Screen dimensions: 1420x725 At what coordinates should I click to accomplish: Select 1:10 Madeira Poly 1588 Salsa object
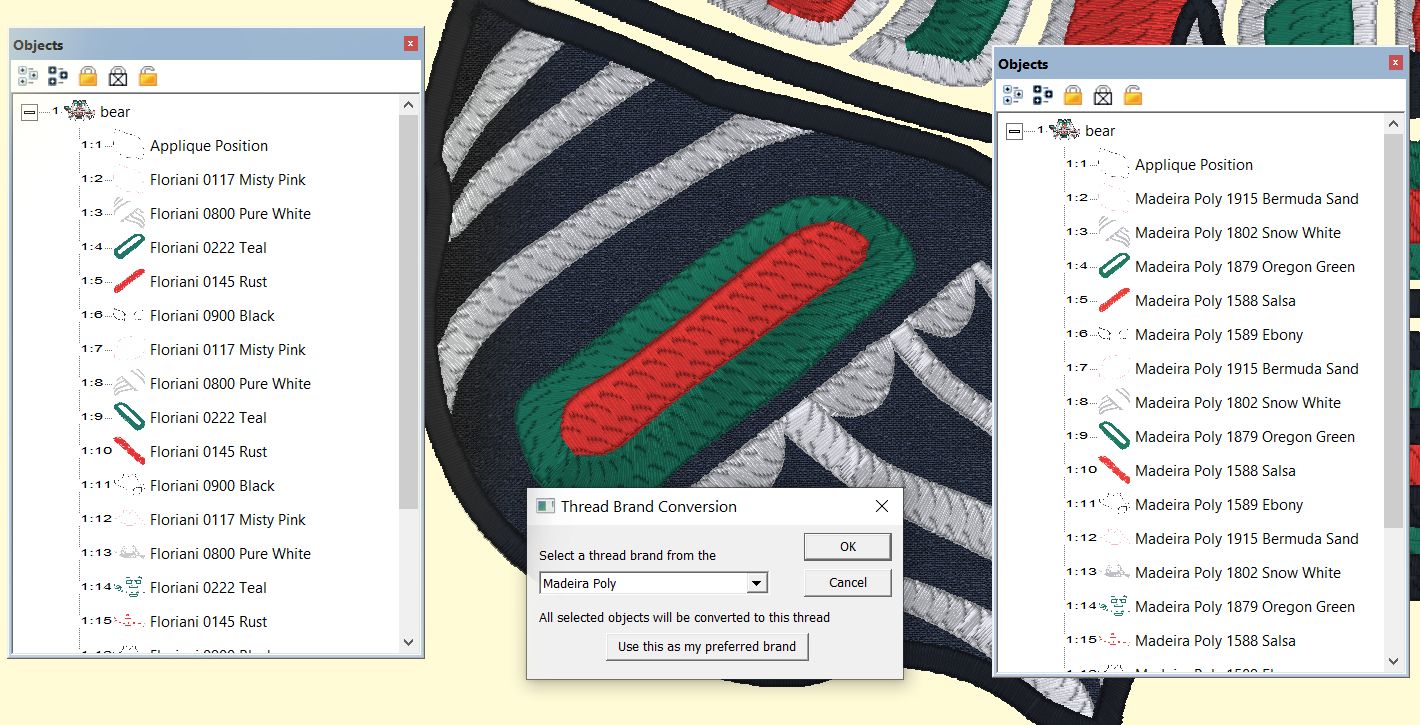point(1214,471)
